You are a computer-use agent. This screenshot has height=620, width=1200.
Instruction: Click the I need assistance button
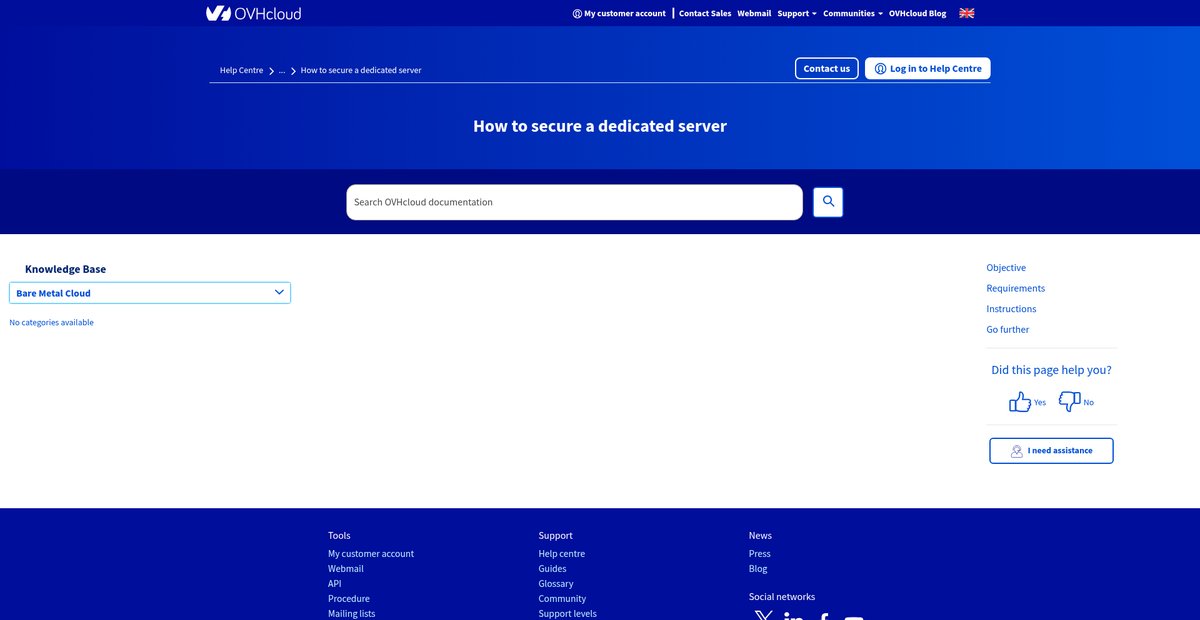pos(1051,451)
